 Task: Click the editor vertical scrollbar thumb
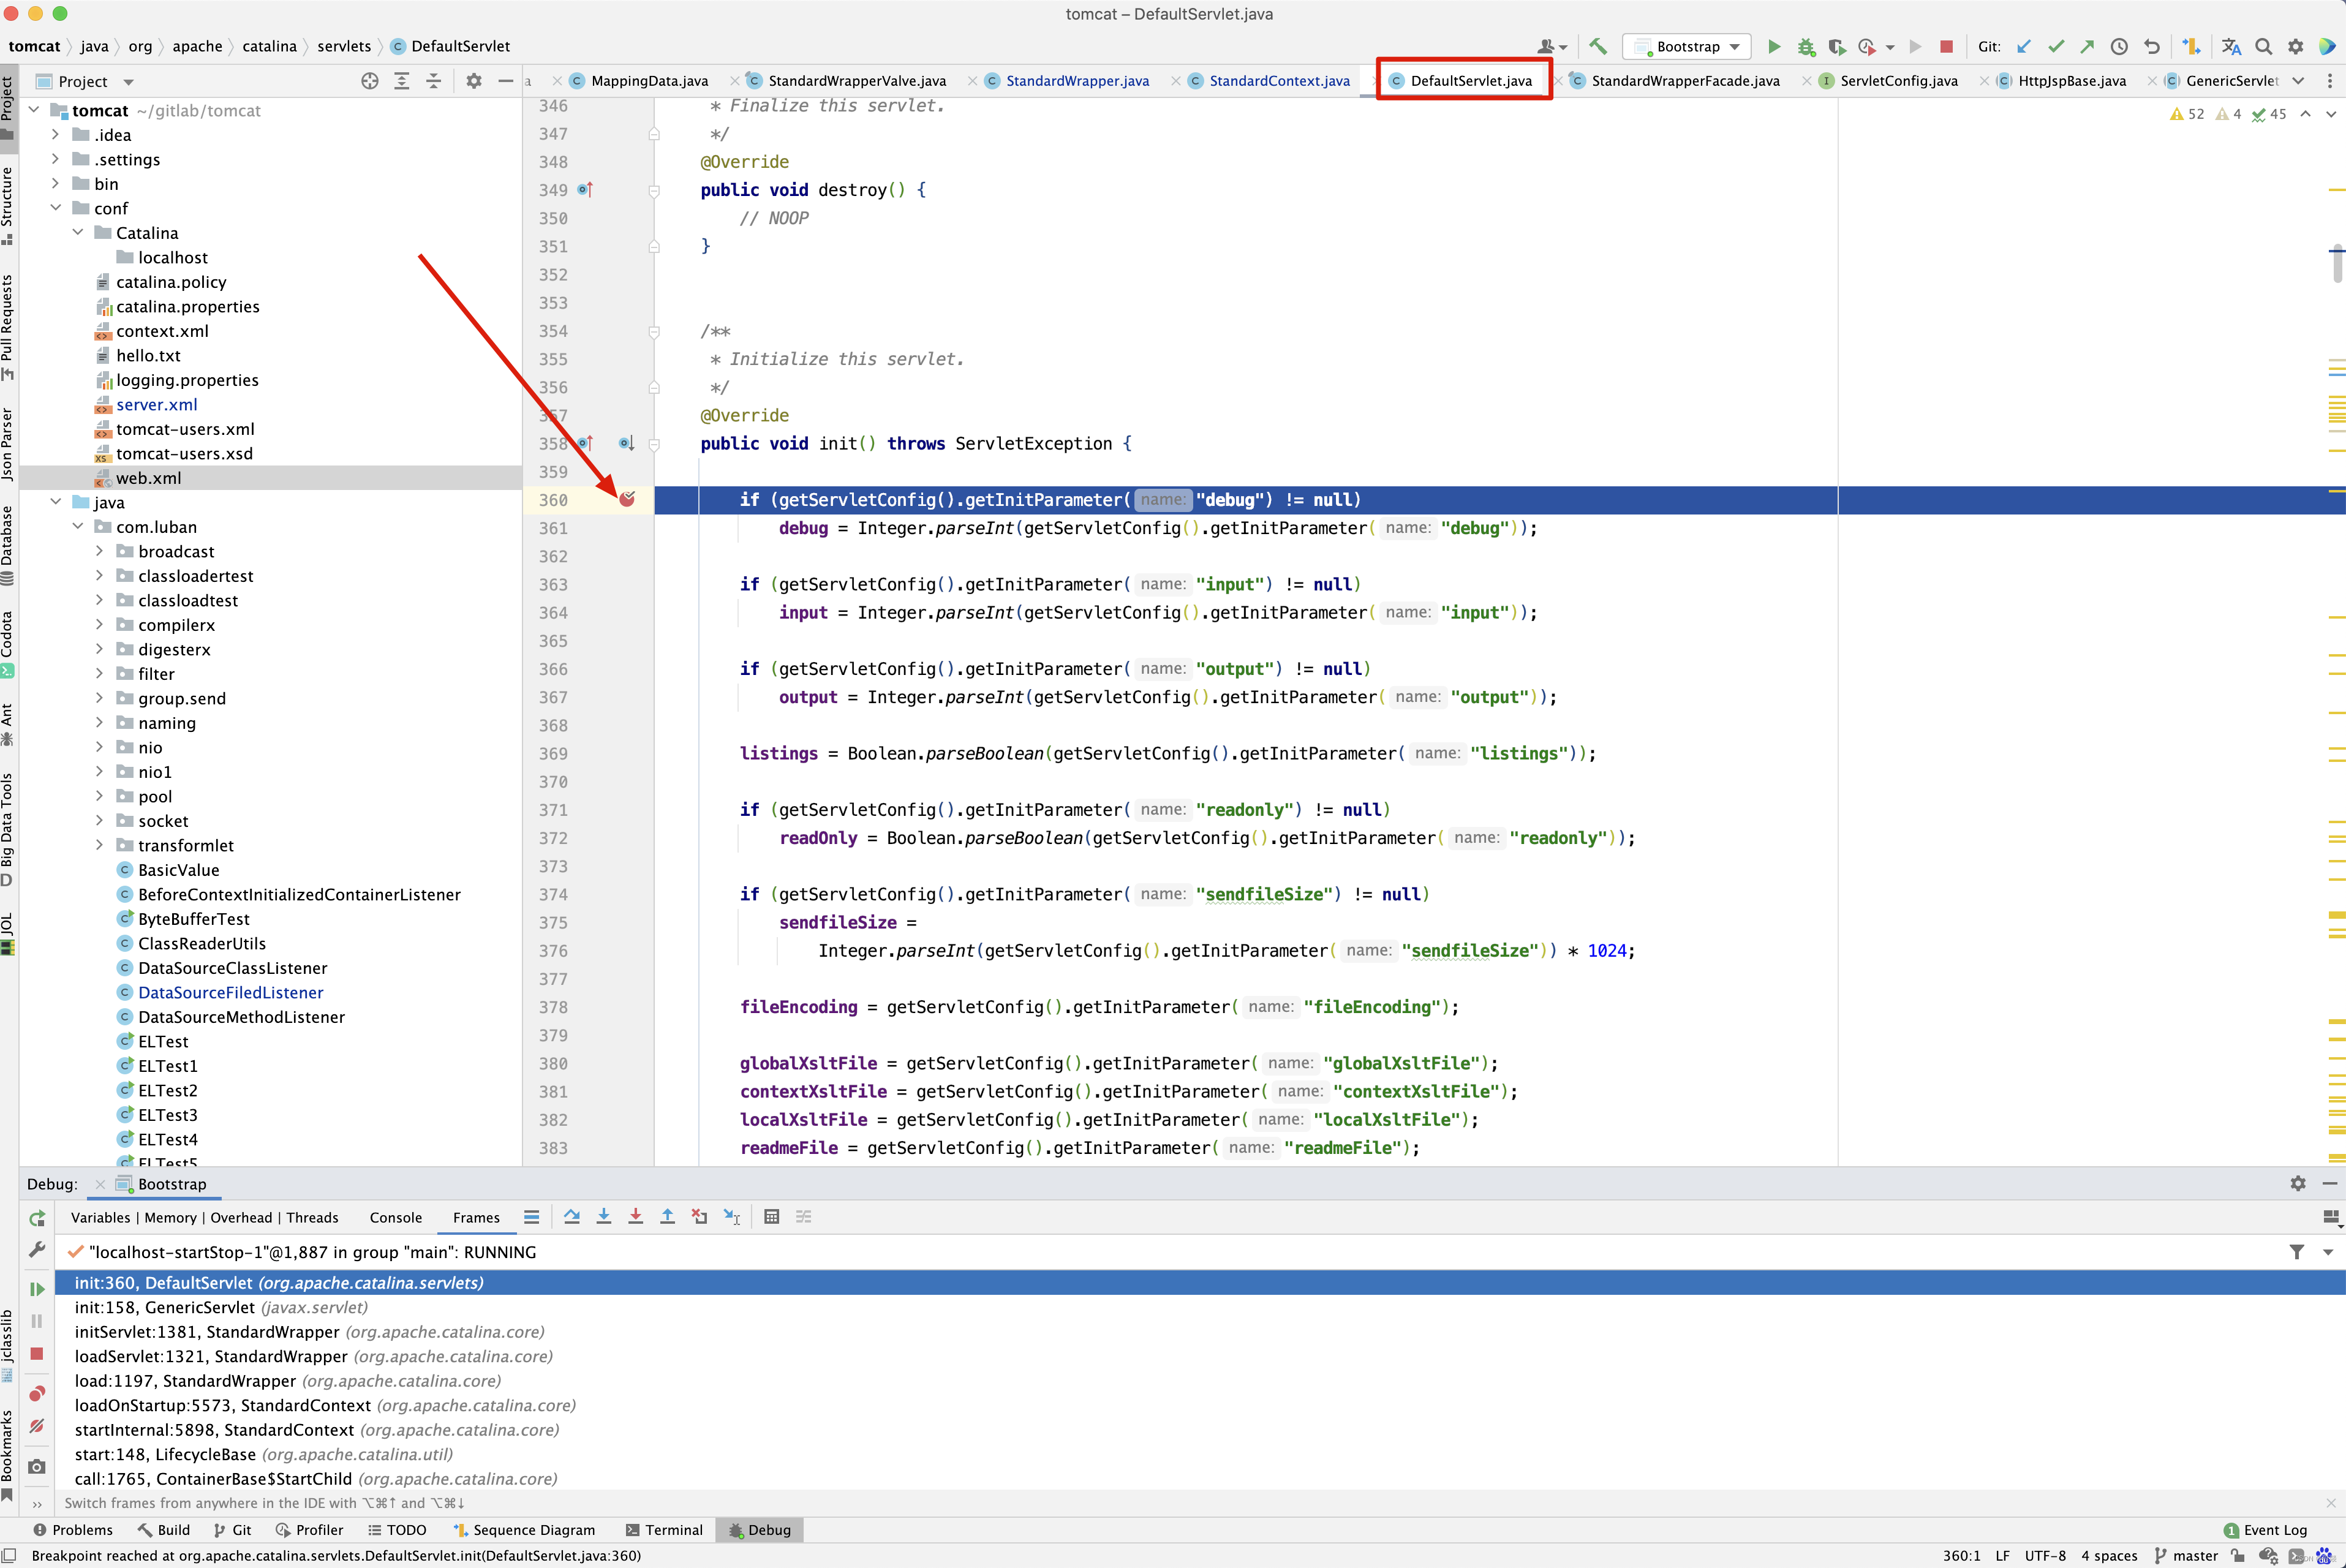(x=2337, y=263)
